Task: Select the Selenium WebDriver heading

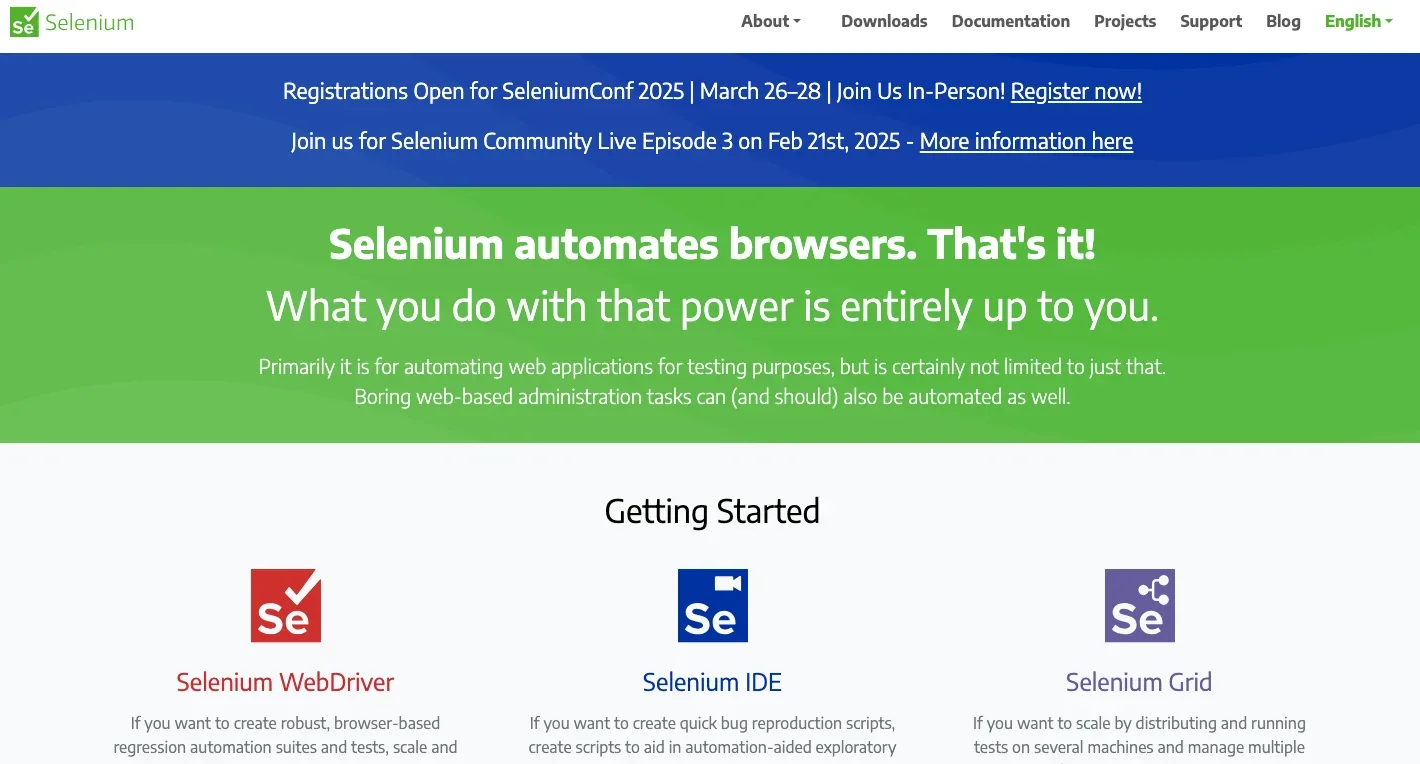Action: tap(285, 682)
